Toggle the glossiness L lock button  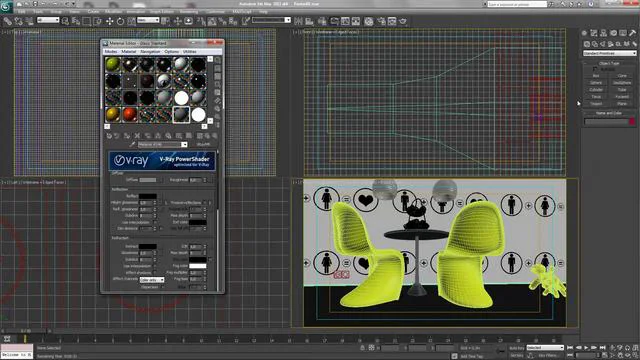click(166, 202)
